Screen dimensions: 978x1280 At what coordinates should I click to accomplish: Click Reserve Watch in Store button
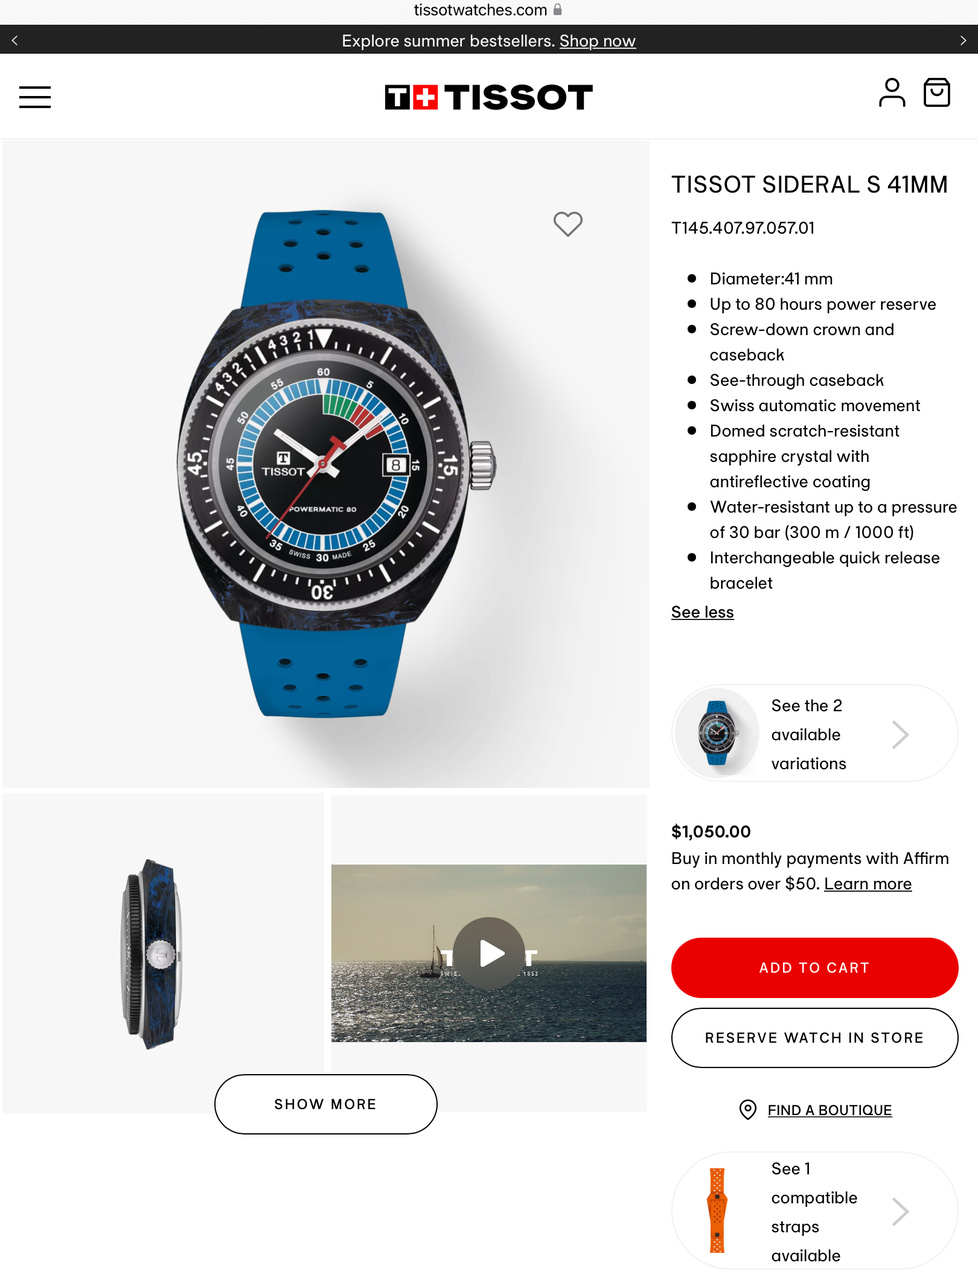[x=815, y=1038]
